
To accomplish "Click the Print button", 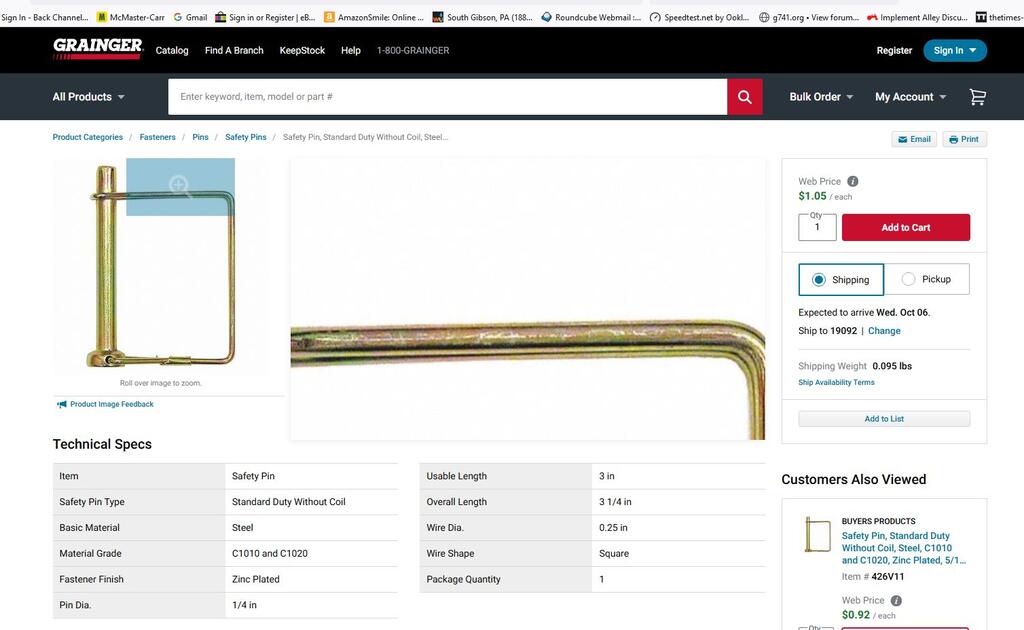I will coord(964,139).
